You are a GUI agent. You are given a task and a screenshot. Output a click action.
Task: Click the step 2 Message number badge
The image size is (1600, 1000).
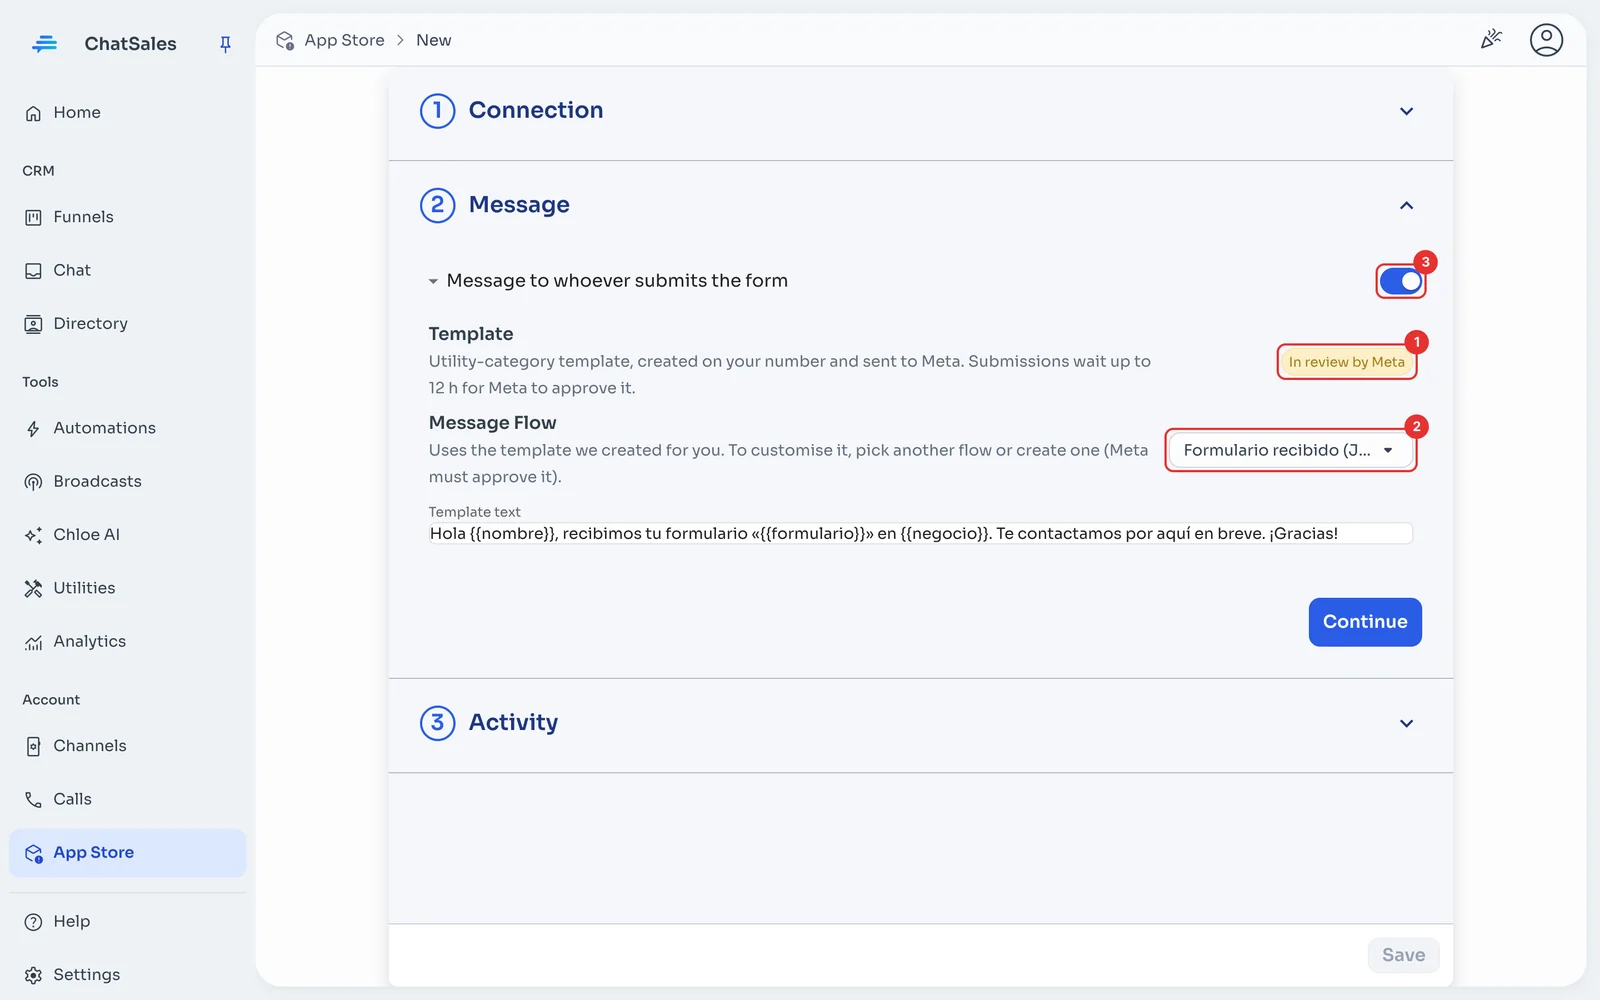[437, 205]
